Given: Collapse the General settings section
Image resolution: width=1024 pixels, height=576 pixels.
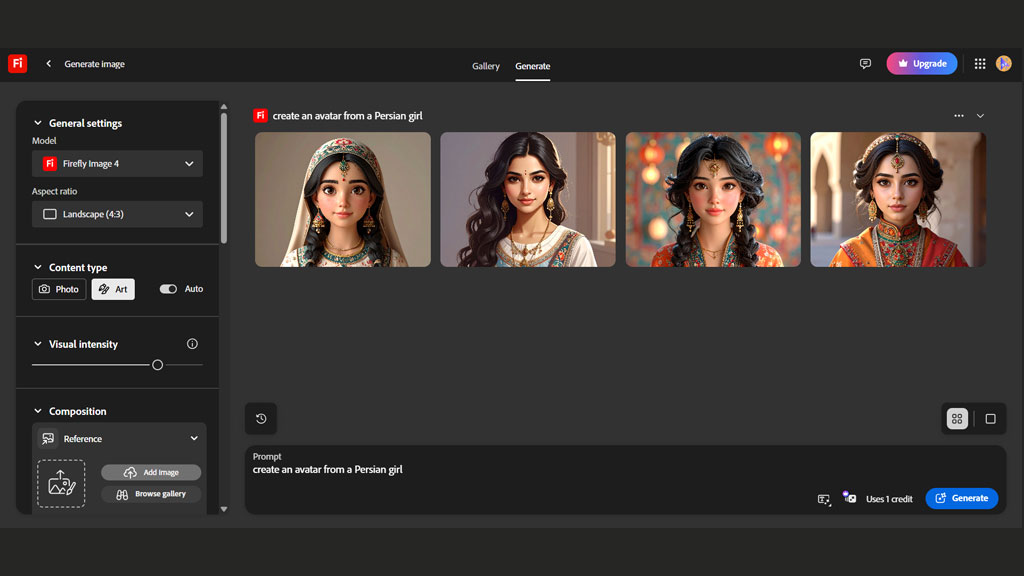Looking at the screenshot, I should [38, 122].
